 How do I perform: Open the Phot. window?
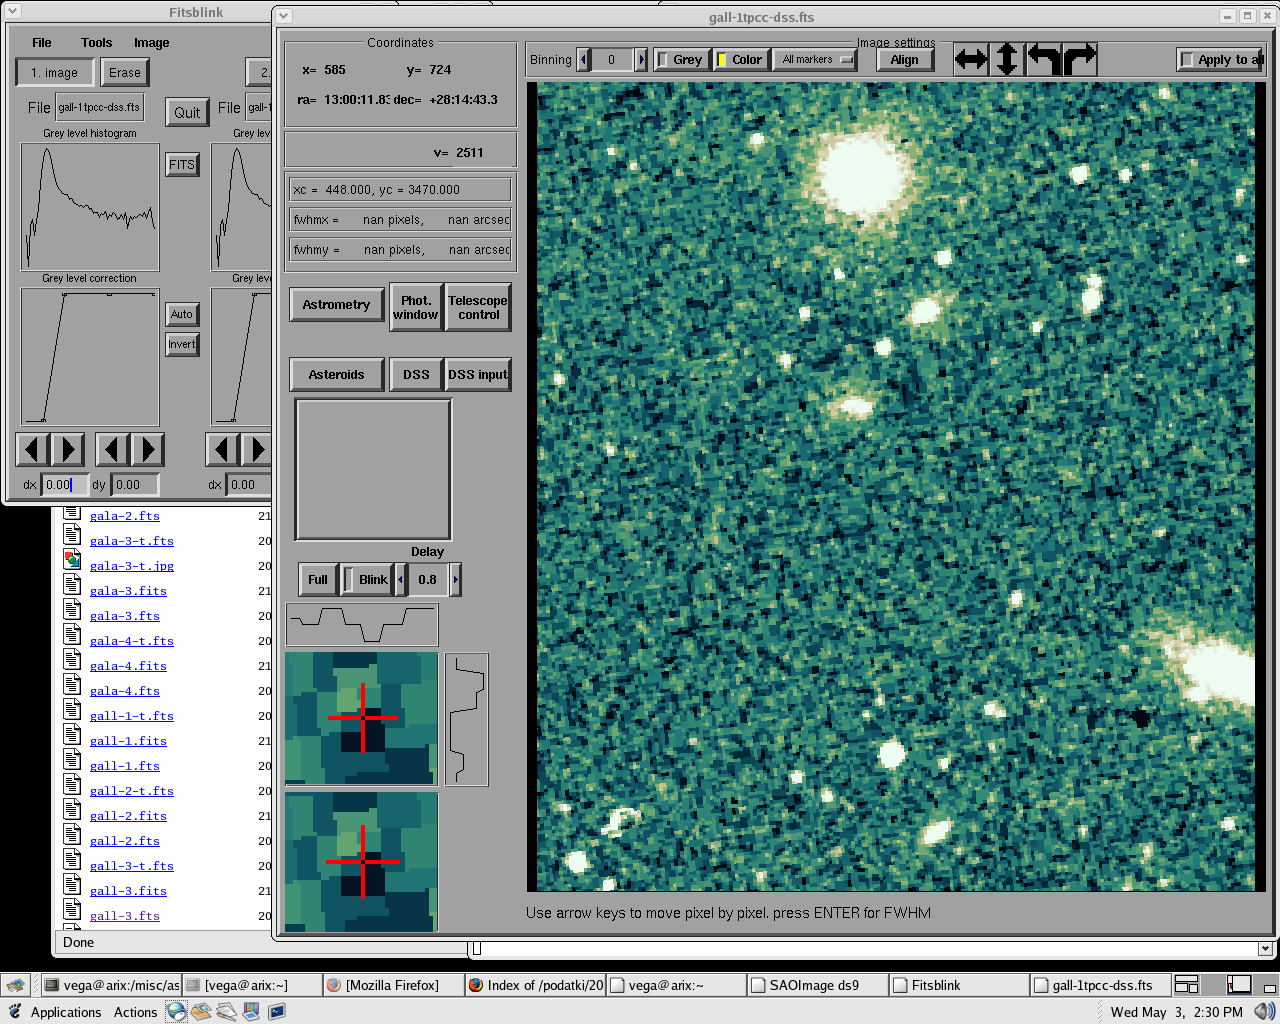coord(416,308)
